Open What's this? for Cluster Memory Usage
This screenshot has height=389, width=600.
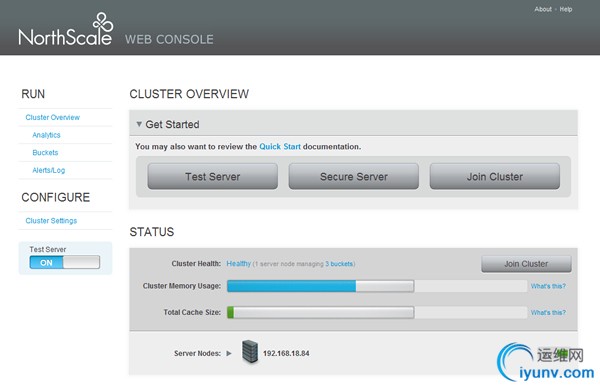coord(548,286)
